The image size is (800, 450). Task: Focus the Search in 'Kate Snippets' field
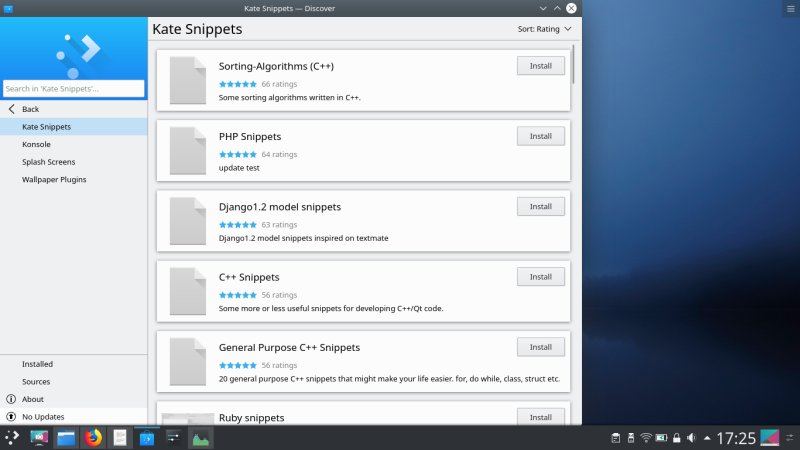[73, 88]
